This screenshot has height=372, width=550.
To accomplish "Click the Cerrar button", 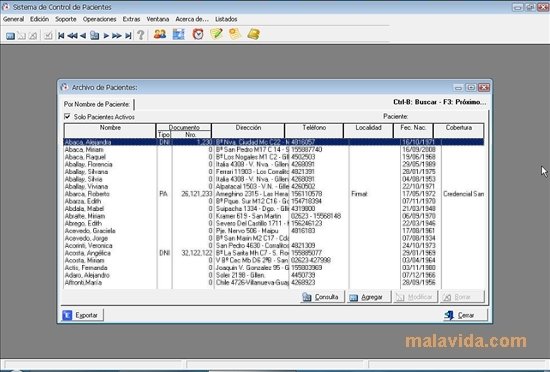I will [465, 315].
